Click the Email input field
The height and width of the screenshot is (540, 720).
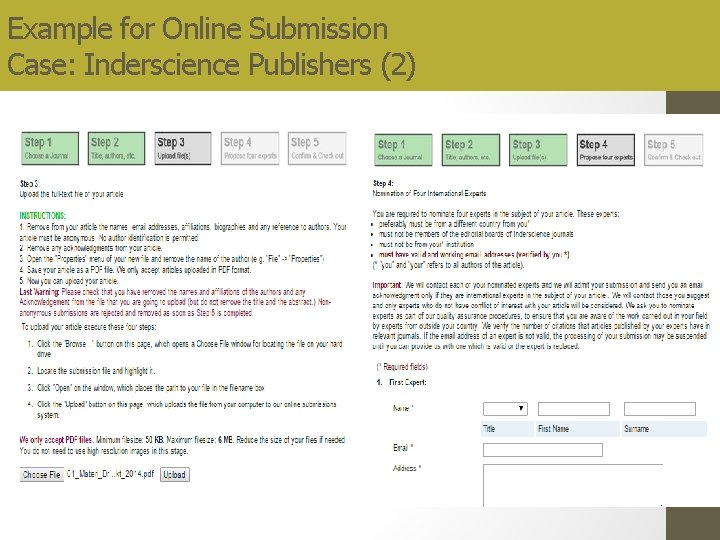[x=543, y=450]
